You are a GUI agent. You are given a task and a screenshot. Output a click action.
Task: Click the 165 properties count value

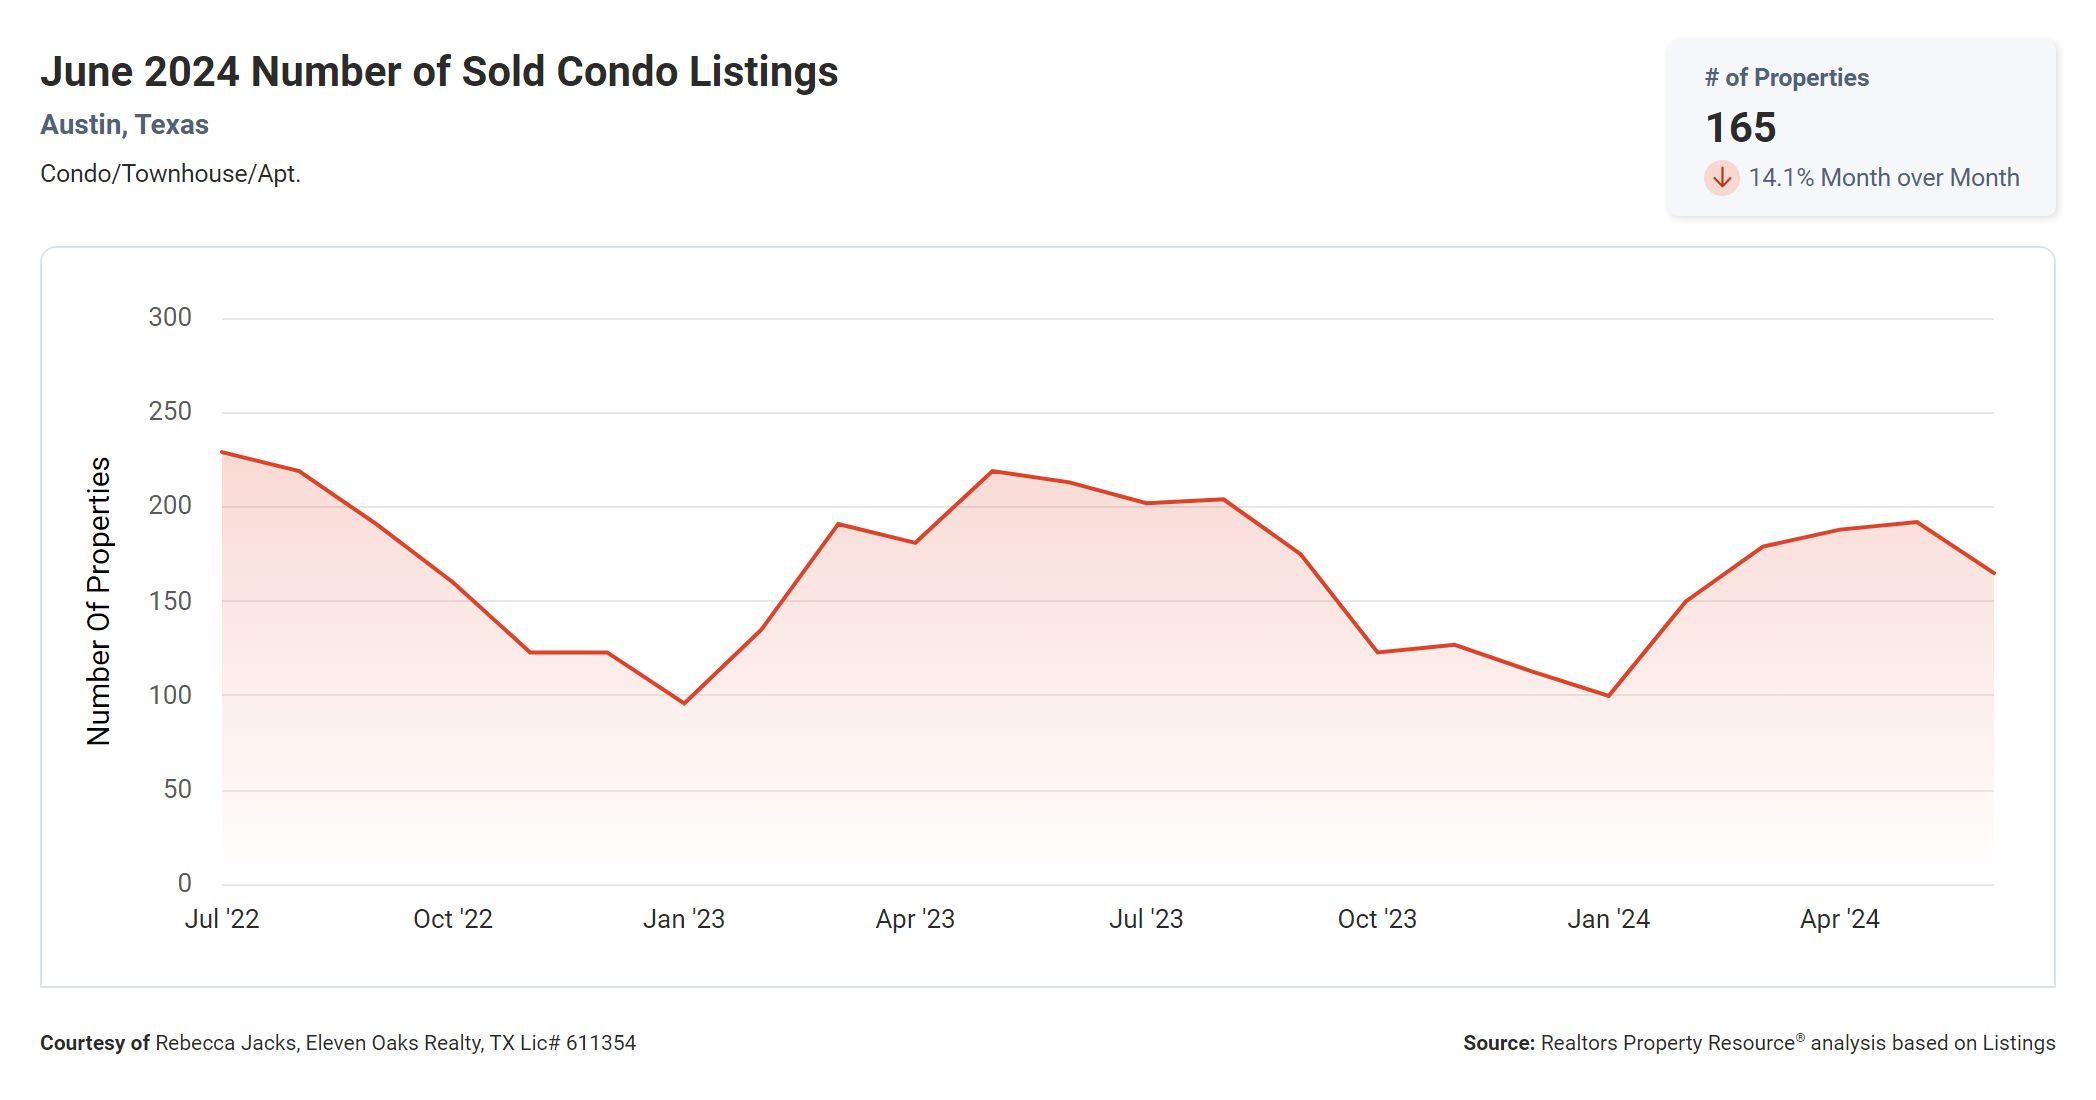[x=1740, y=128]
